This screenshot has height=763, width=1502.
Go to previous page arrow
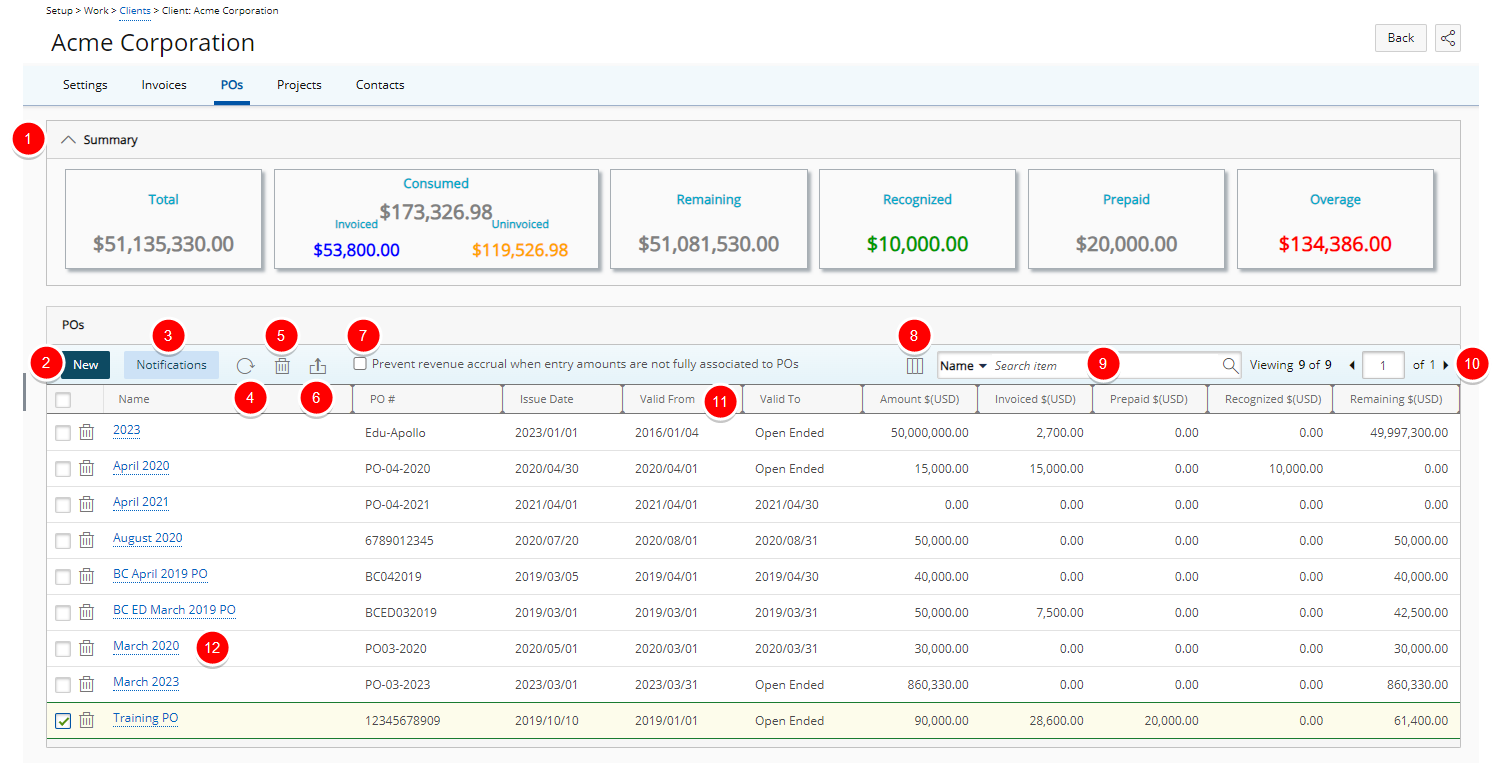[1352, 365]
